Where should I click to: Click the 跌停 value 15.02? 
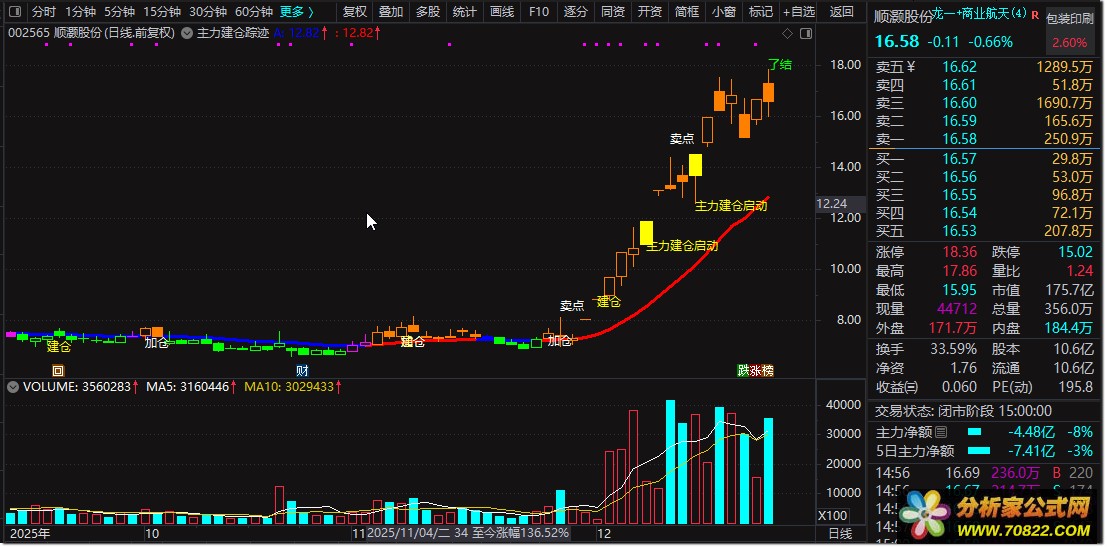pyautogui.click(x=1077, y=252)
